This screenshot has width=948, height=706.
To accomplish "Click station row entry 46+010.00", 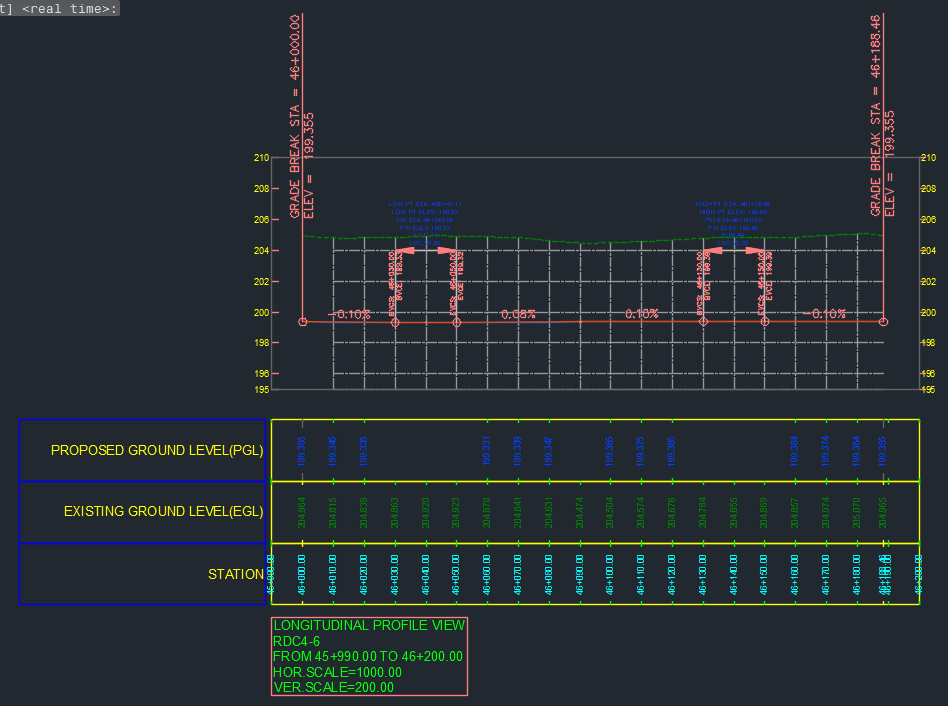I will pyautogui.click(x=333, y=575).
